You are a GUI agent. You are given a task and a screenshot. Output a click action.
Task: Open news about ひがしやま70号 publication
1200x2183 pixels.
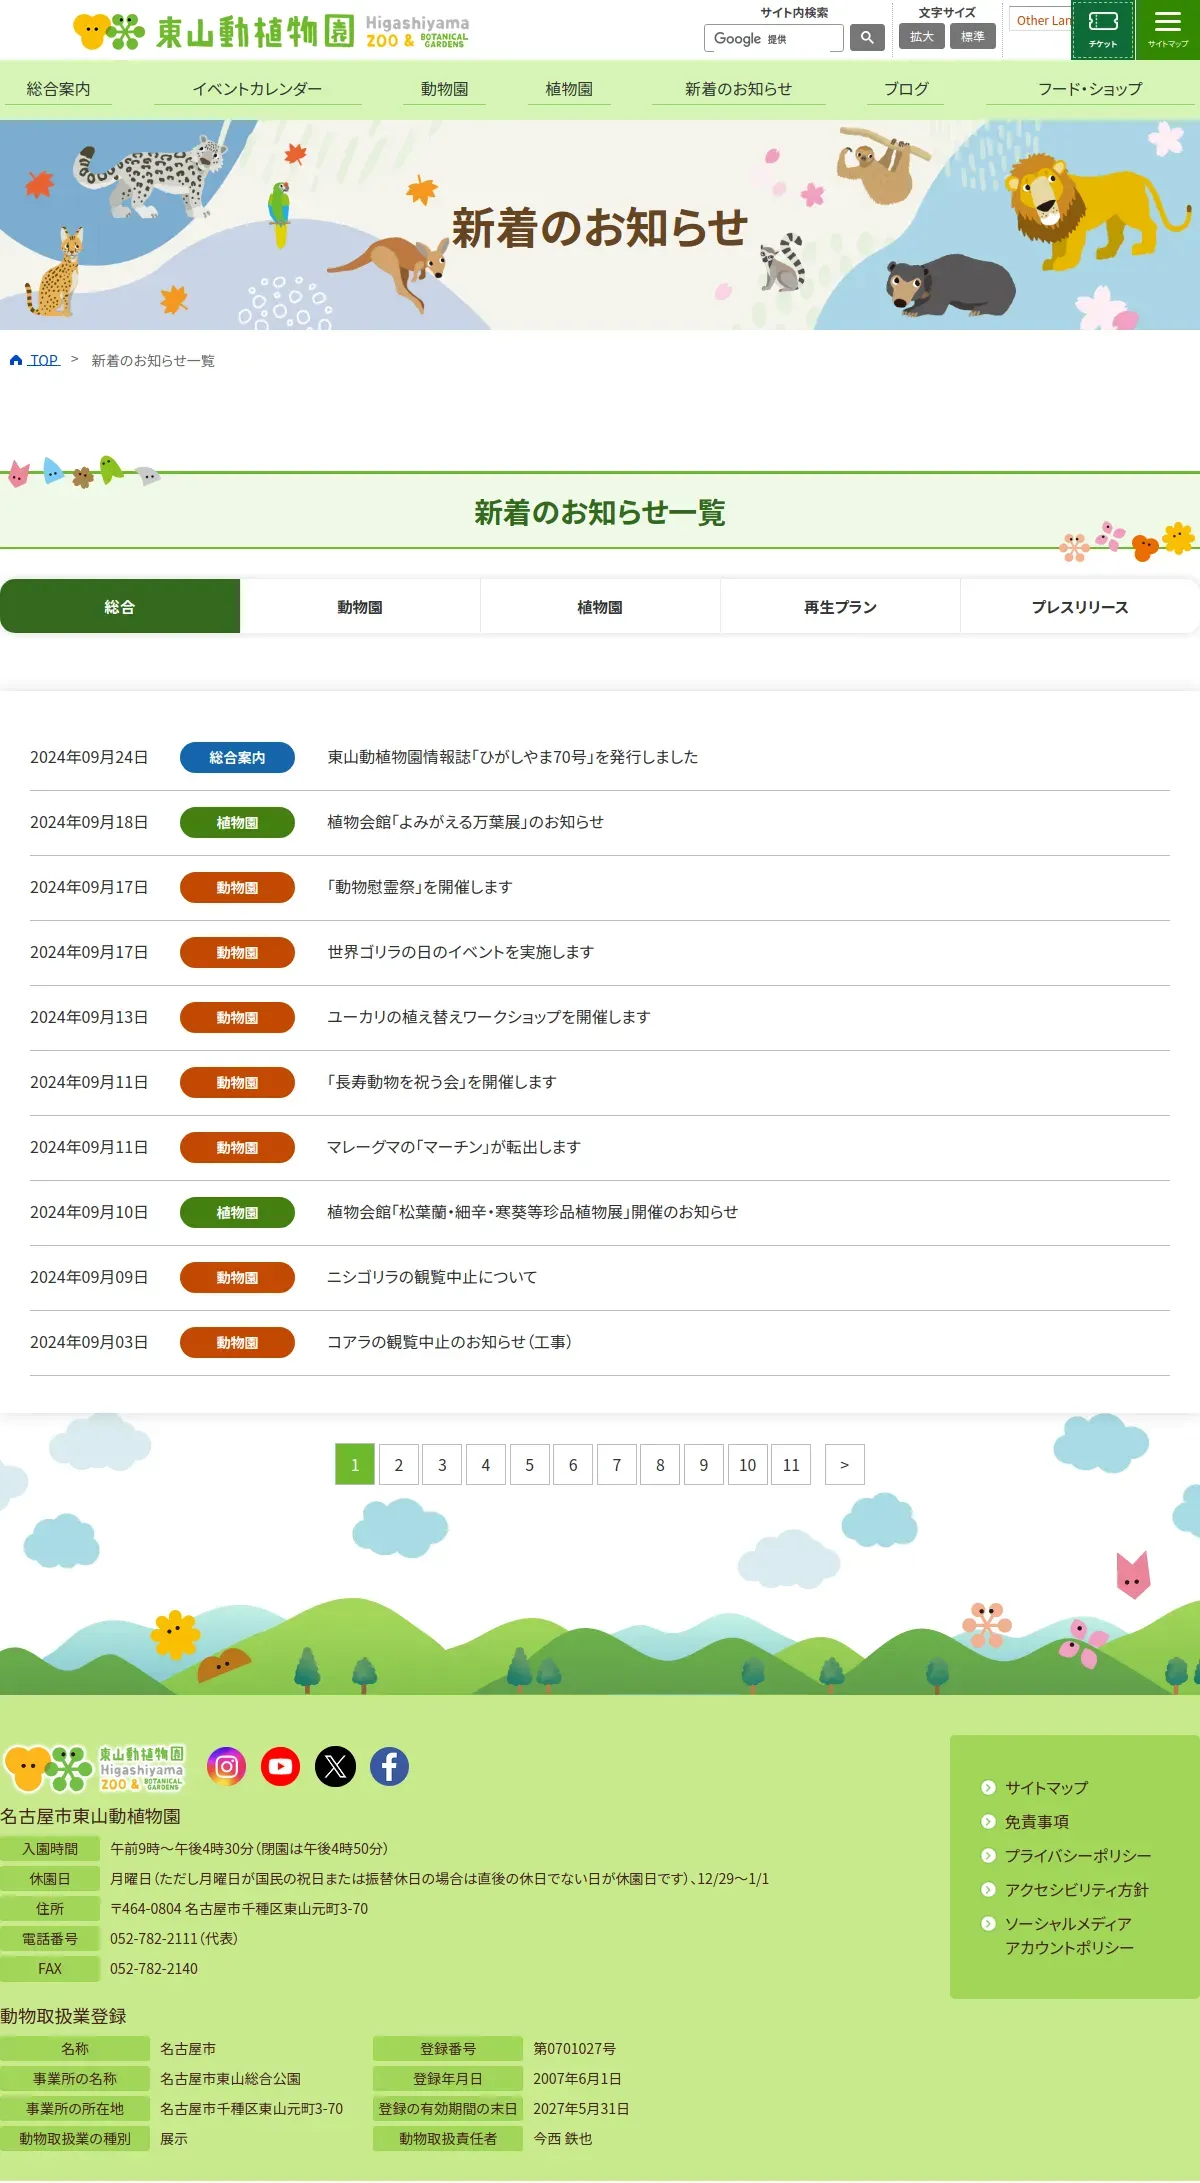[513, 757]
